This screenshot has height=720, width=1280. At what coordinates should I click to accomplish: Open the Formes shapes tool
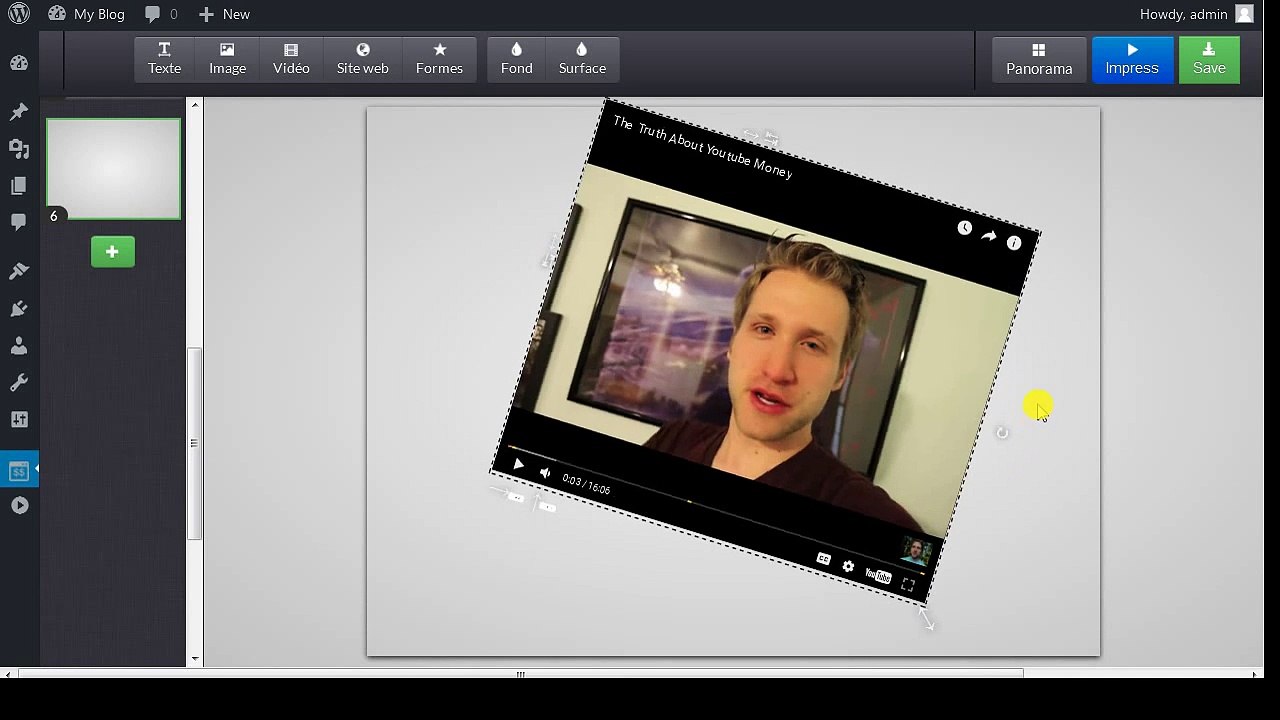439,59
